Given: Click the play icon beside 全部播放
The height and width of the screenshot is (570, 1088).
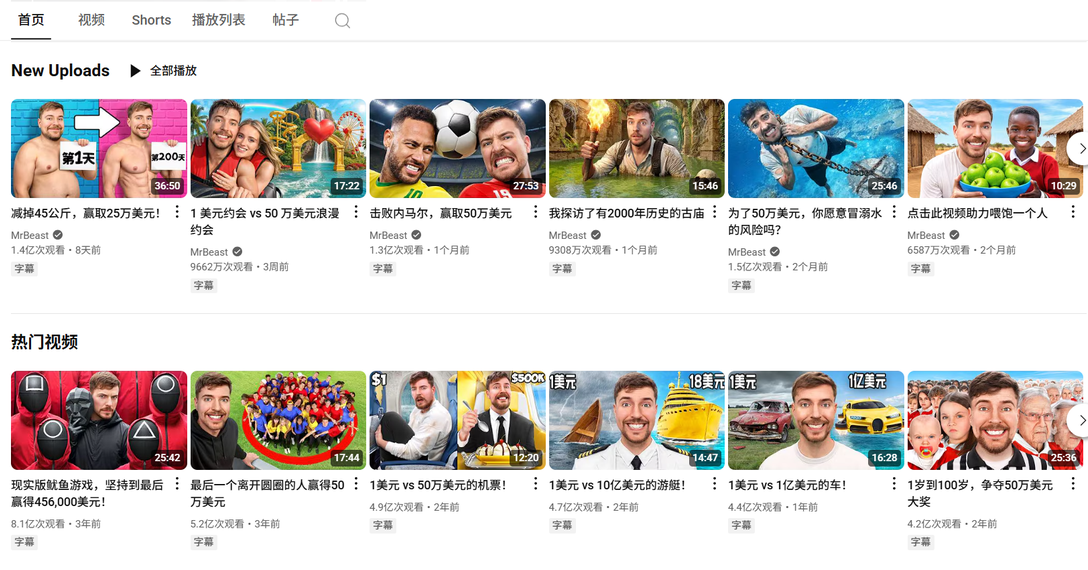Looking at the screenshot, I should [x=135, y=71].
